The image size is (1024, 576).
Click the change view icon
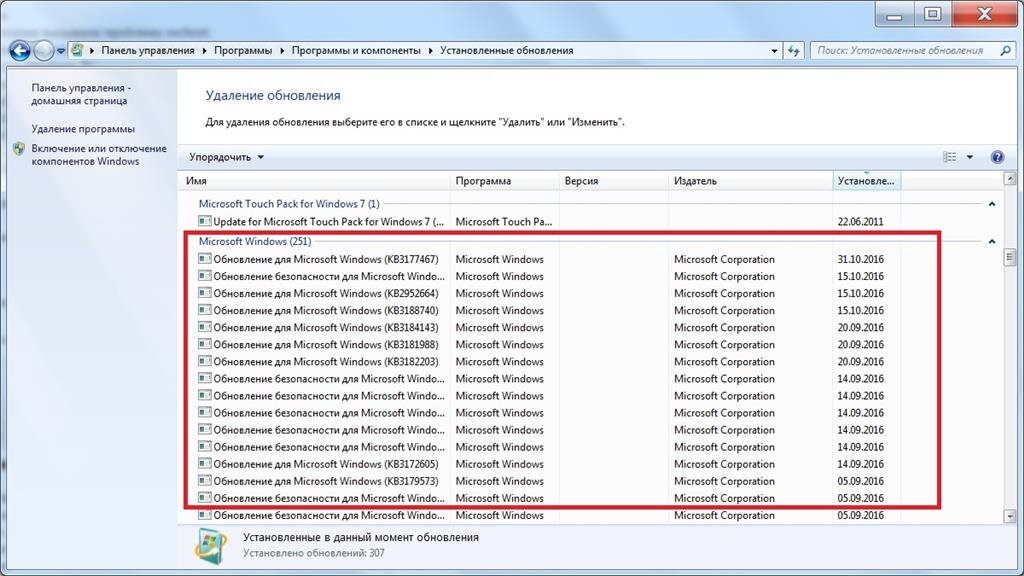coord(950,157)
